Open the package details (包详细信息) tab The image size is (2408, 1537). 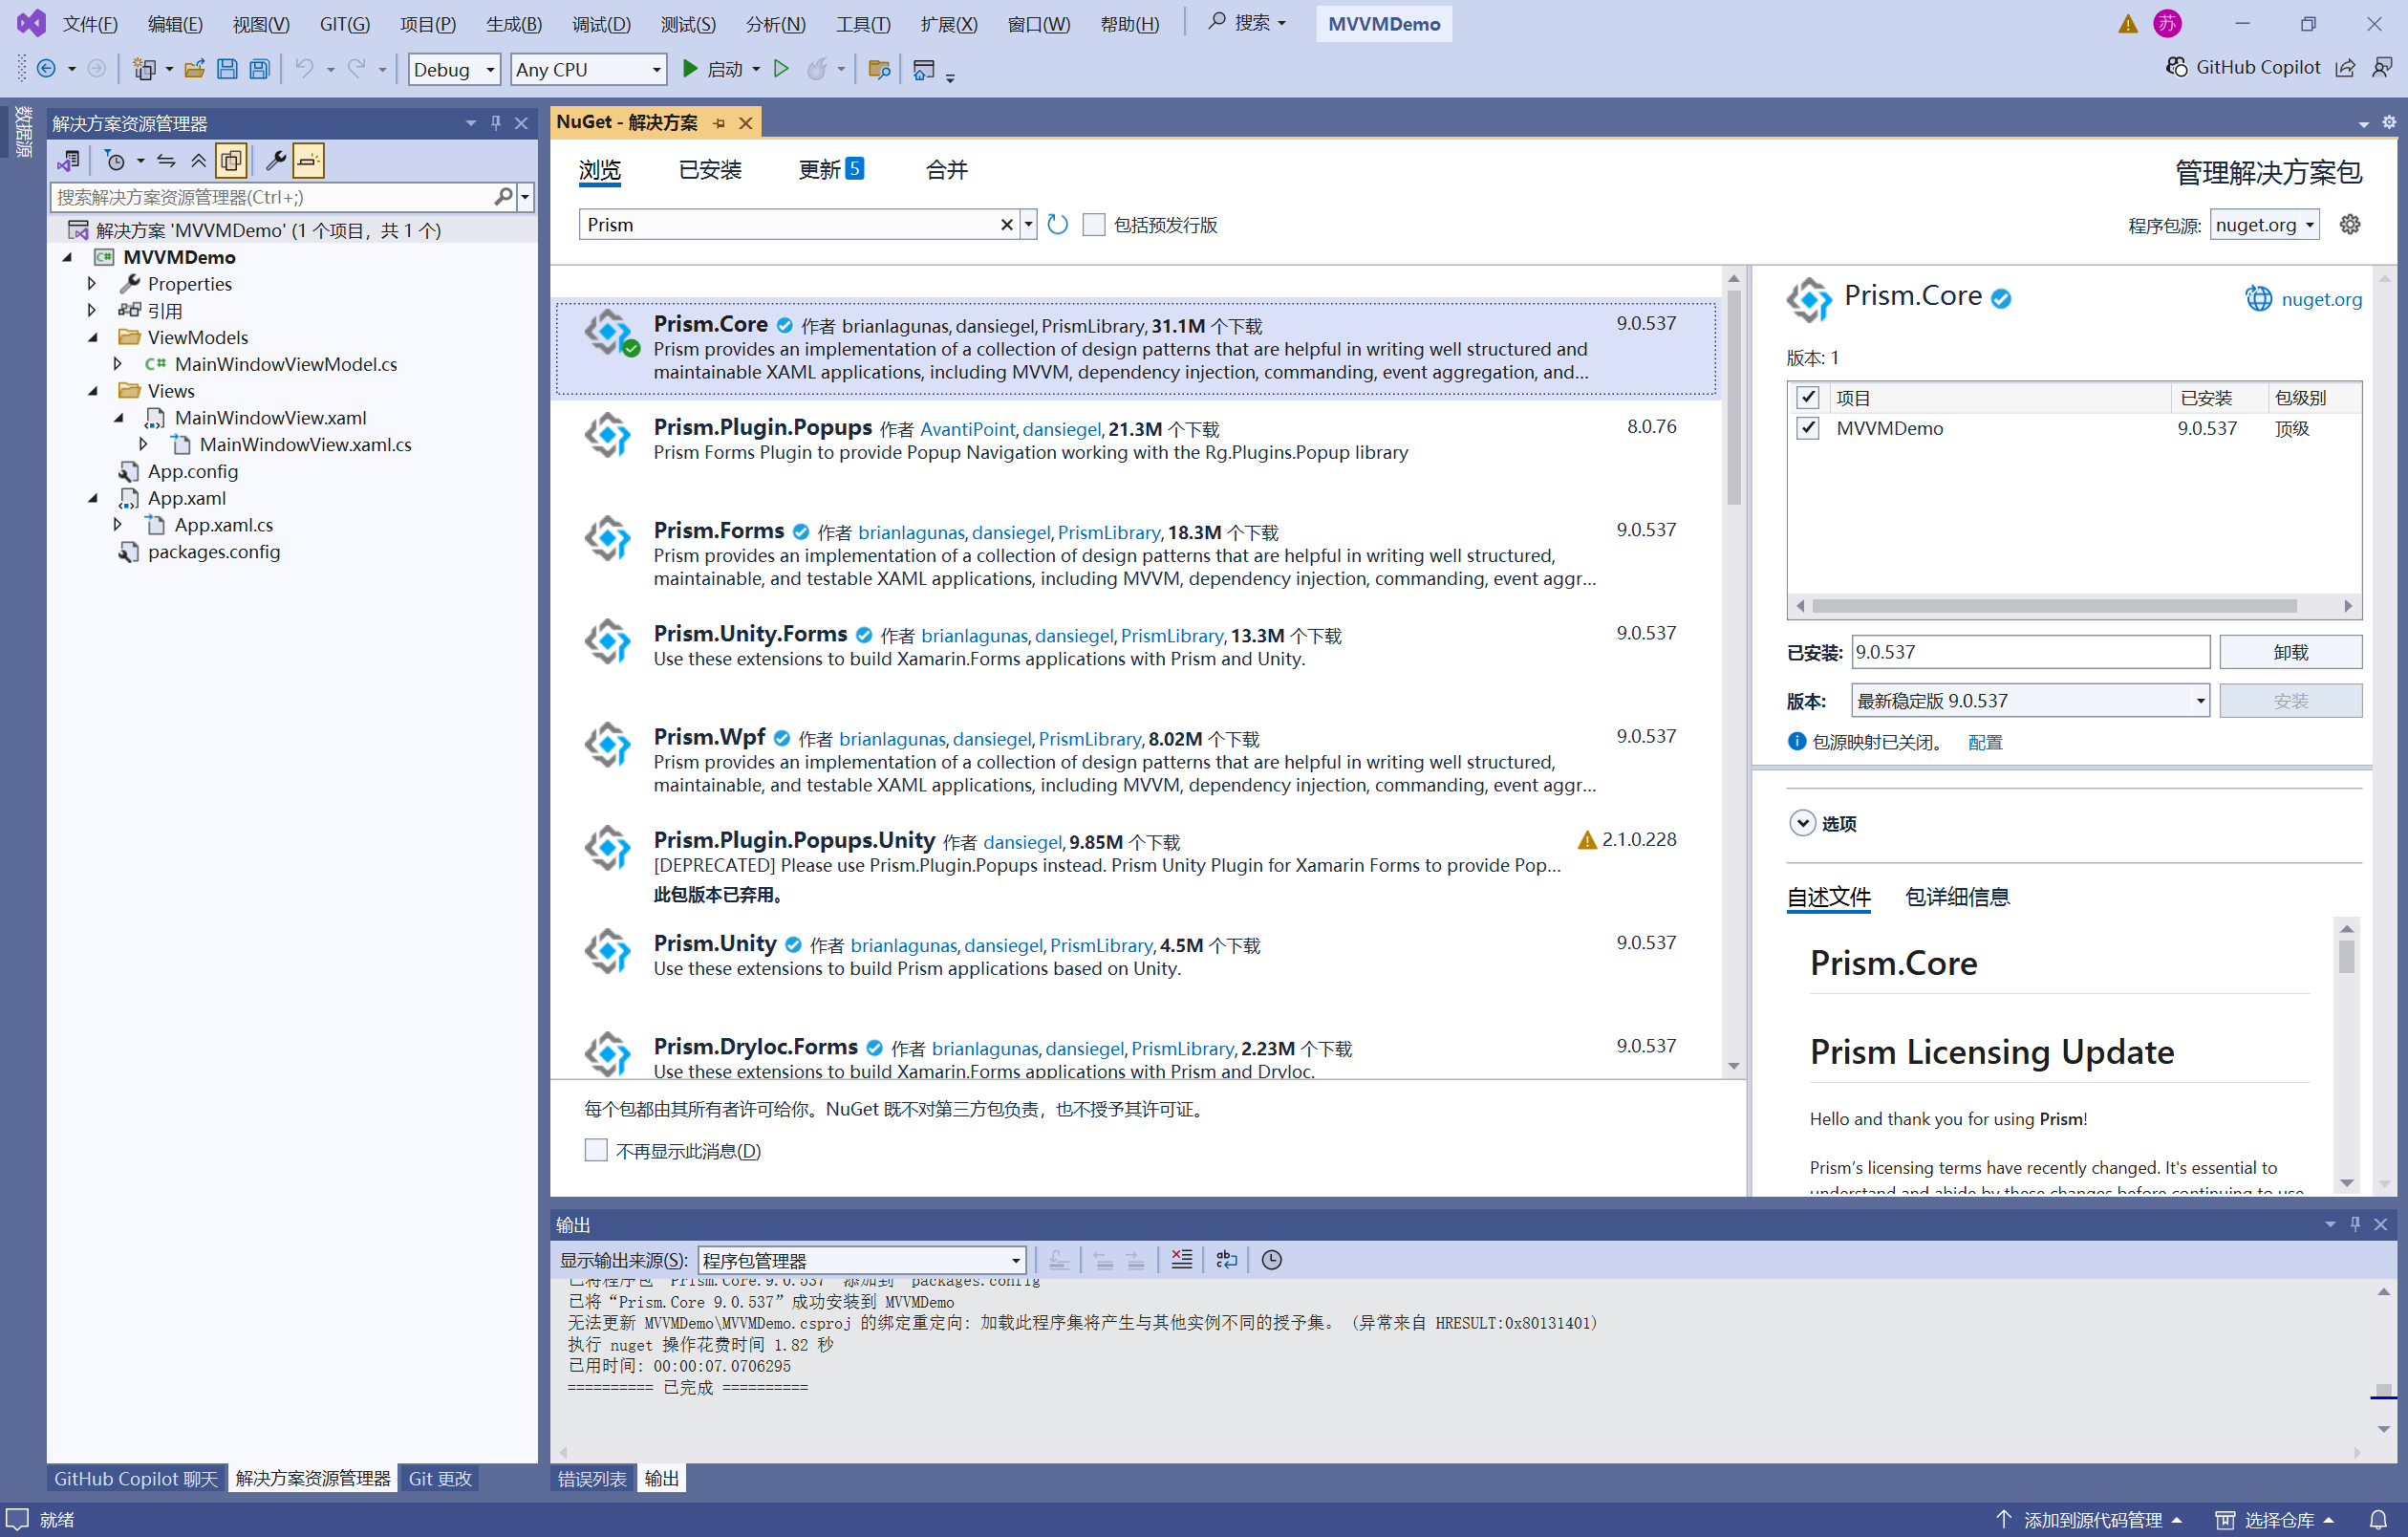1957,897
